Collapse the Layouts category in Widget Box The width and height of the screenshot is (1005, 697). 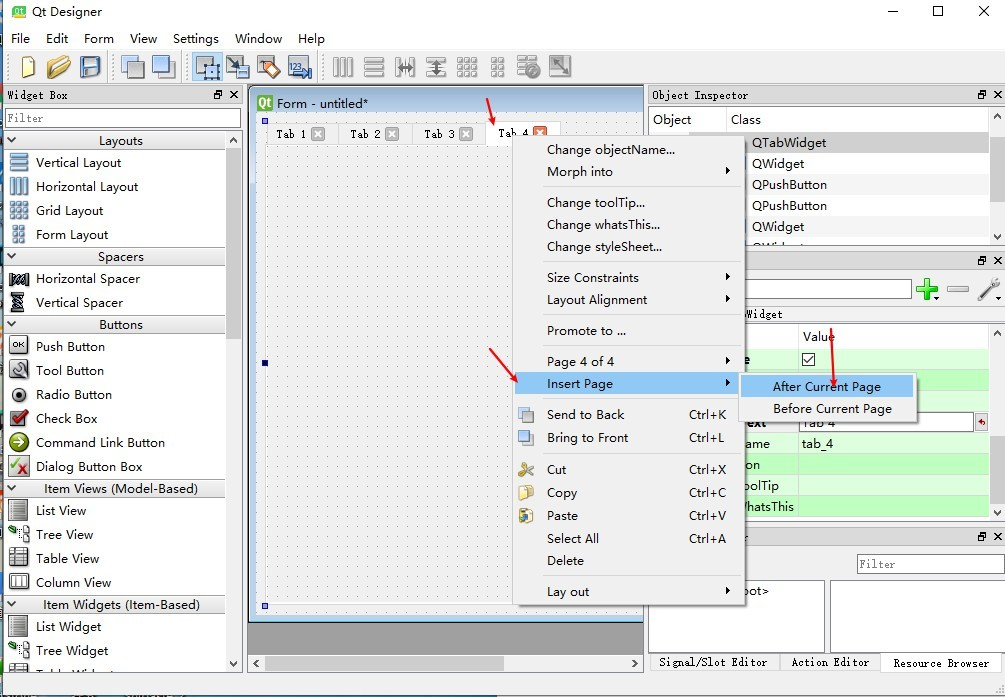click(120, 141)
